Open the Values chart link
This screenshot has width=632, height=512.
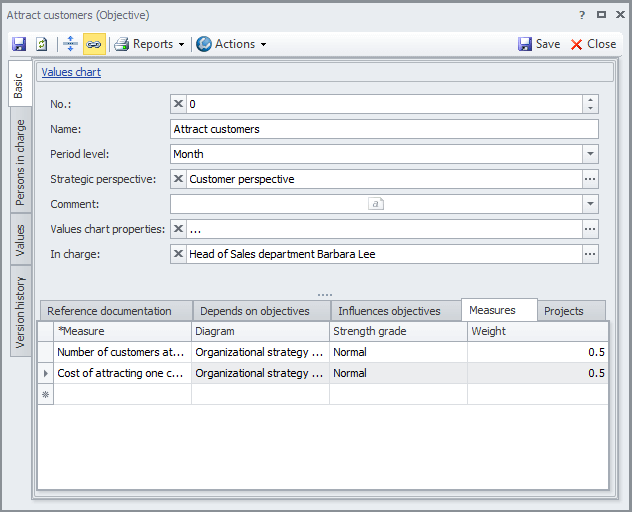click(x=71, y=72)
